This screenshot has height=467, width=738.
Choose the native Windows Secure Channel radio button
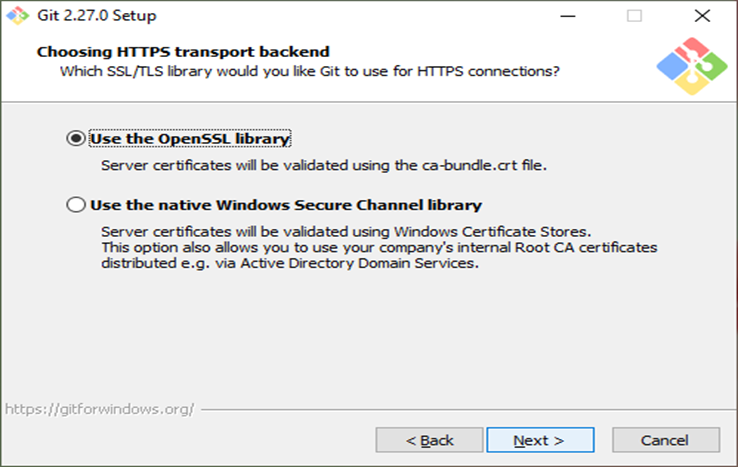point(76,205)
